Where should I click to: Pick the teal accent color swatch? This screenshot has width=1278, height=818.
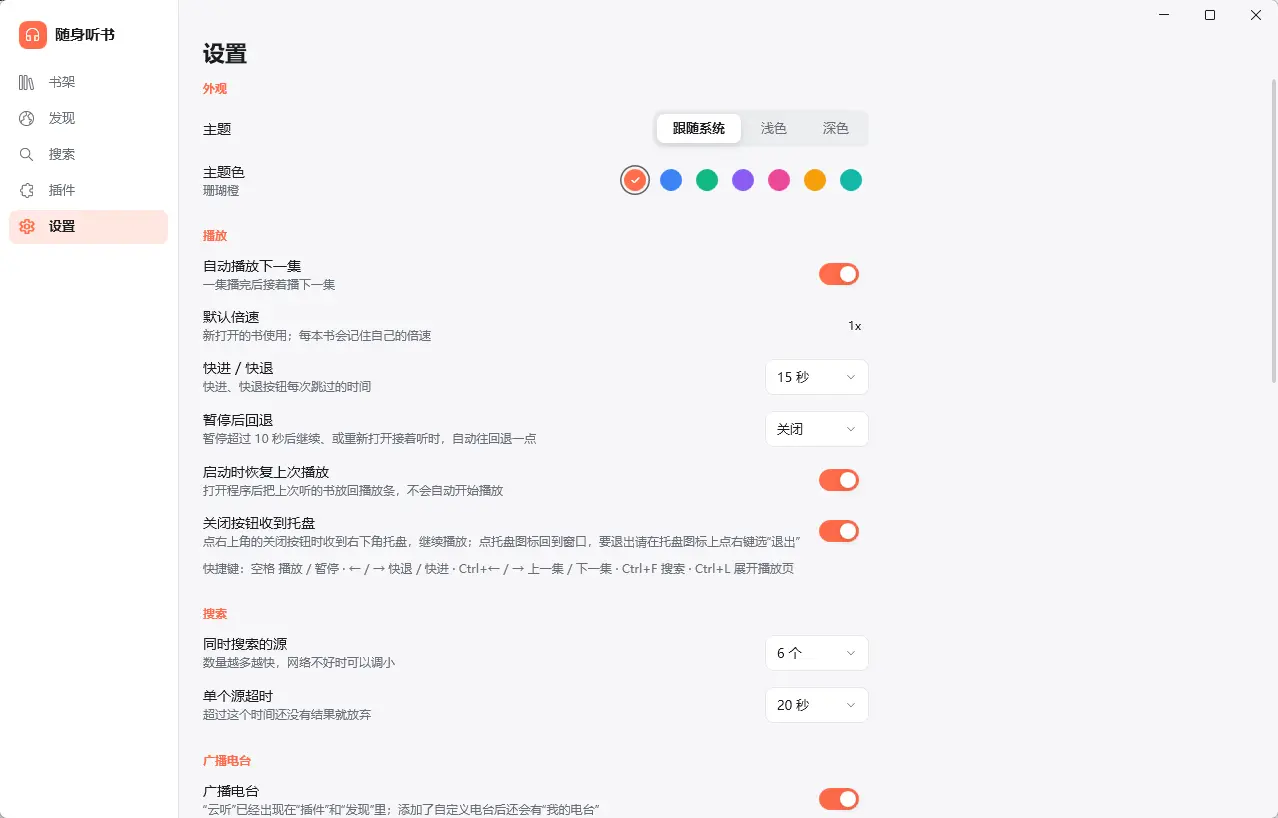point(851,180)
